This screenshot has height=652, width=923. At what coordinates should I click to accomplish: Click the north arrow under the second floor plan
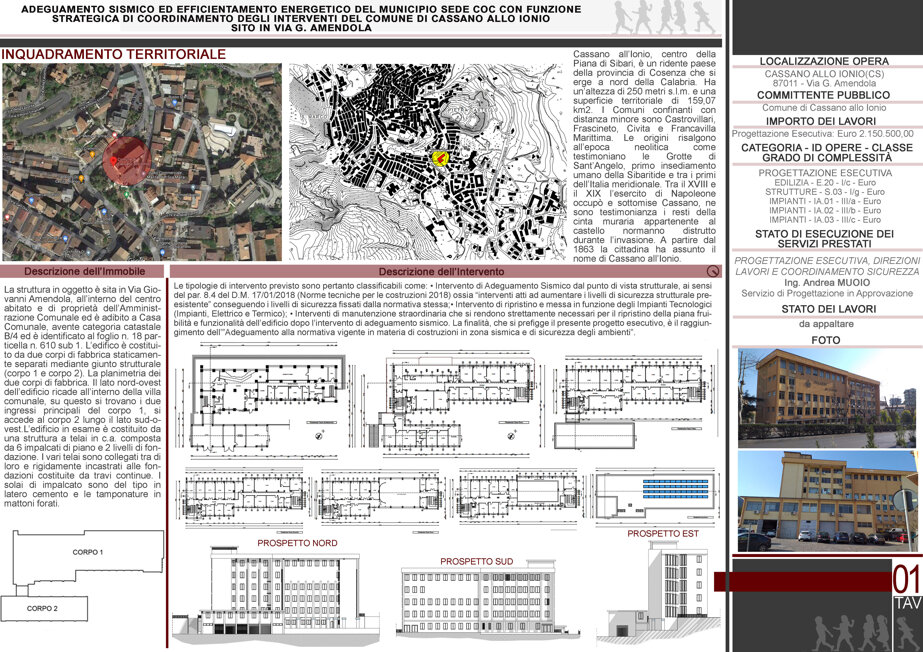pos(512,435)
